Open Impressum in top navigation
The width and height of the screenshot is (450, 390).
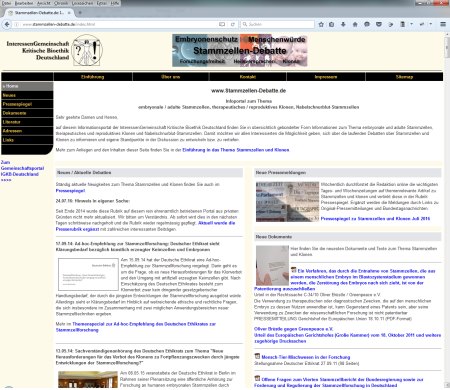click(326, 77)
